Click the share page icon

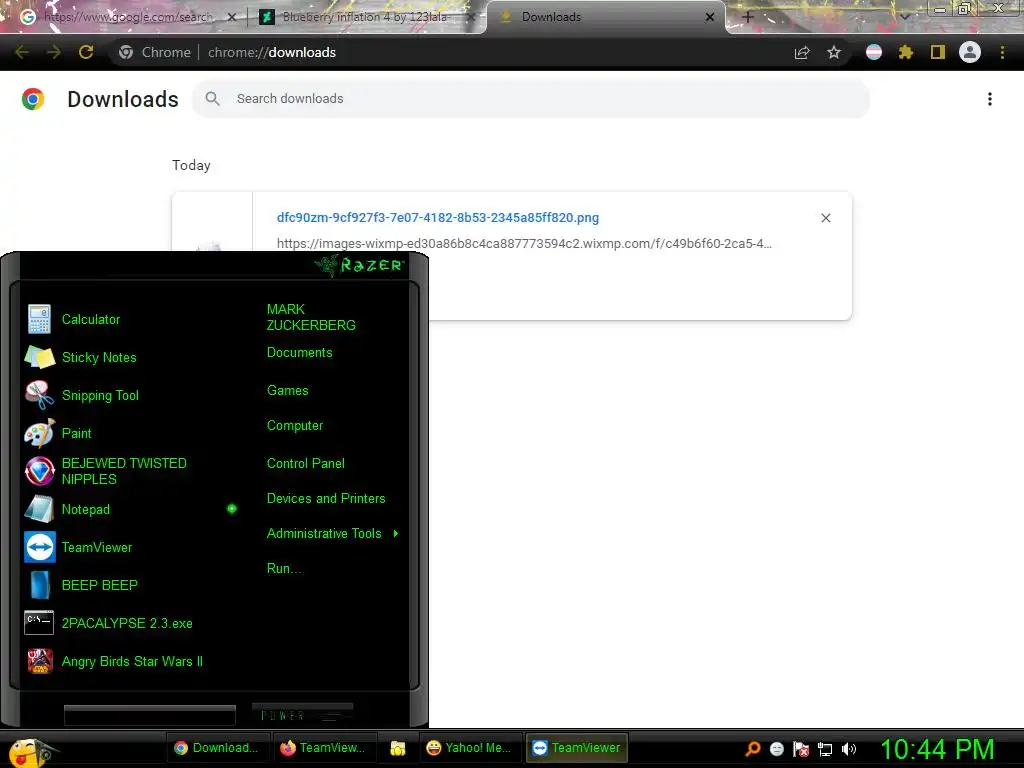tap(802, 52)
